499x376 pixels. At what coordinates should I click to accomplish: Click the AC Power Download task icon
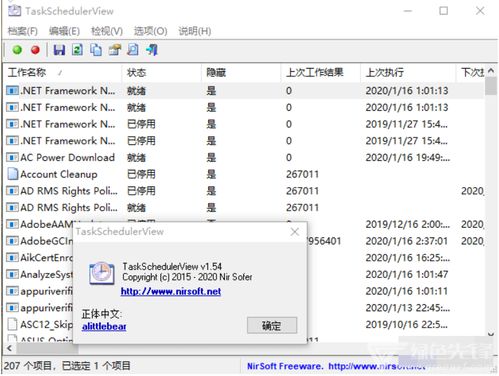point(12,157)
